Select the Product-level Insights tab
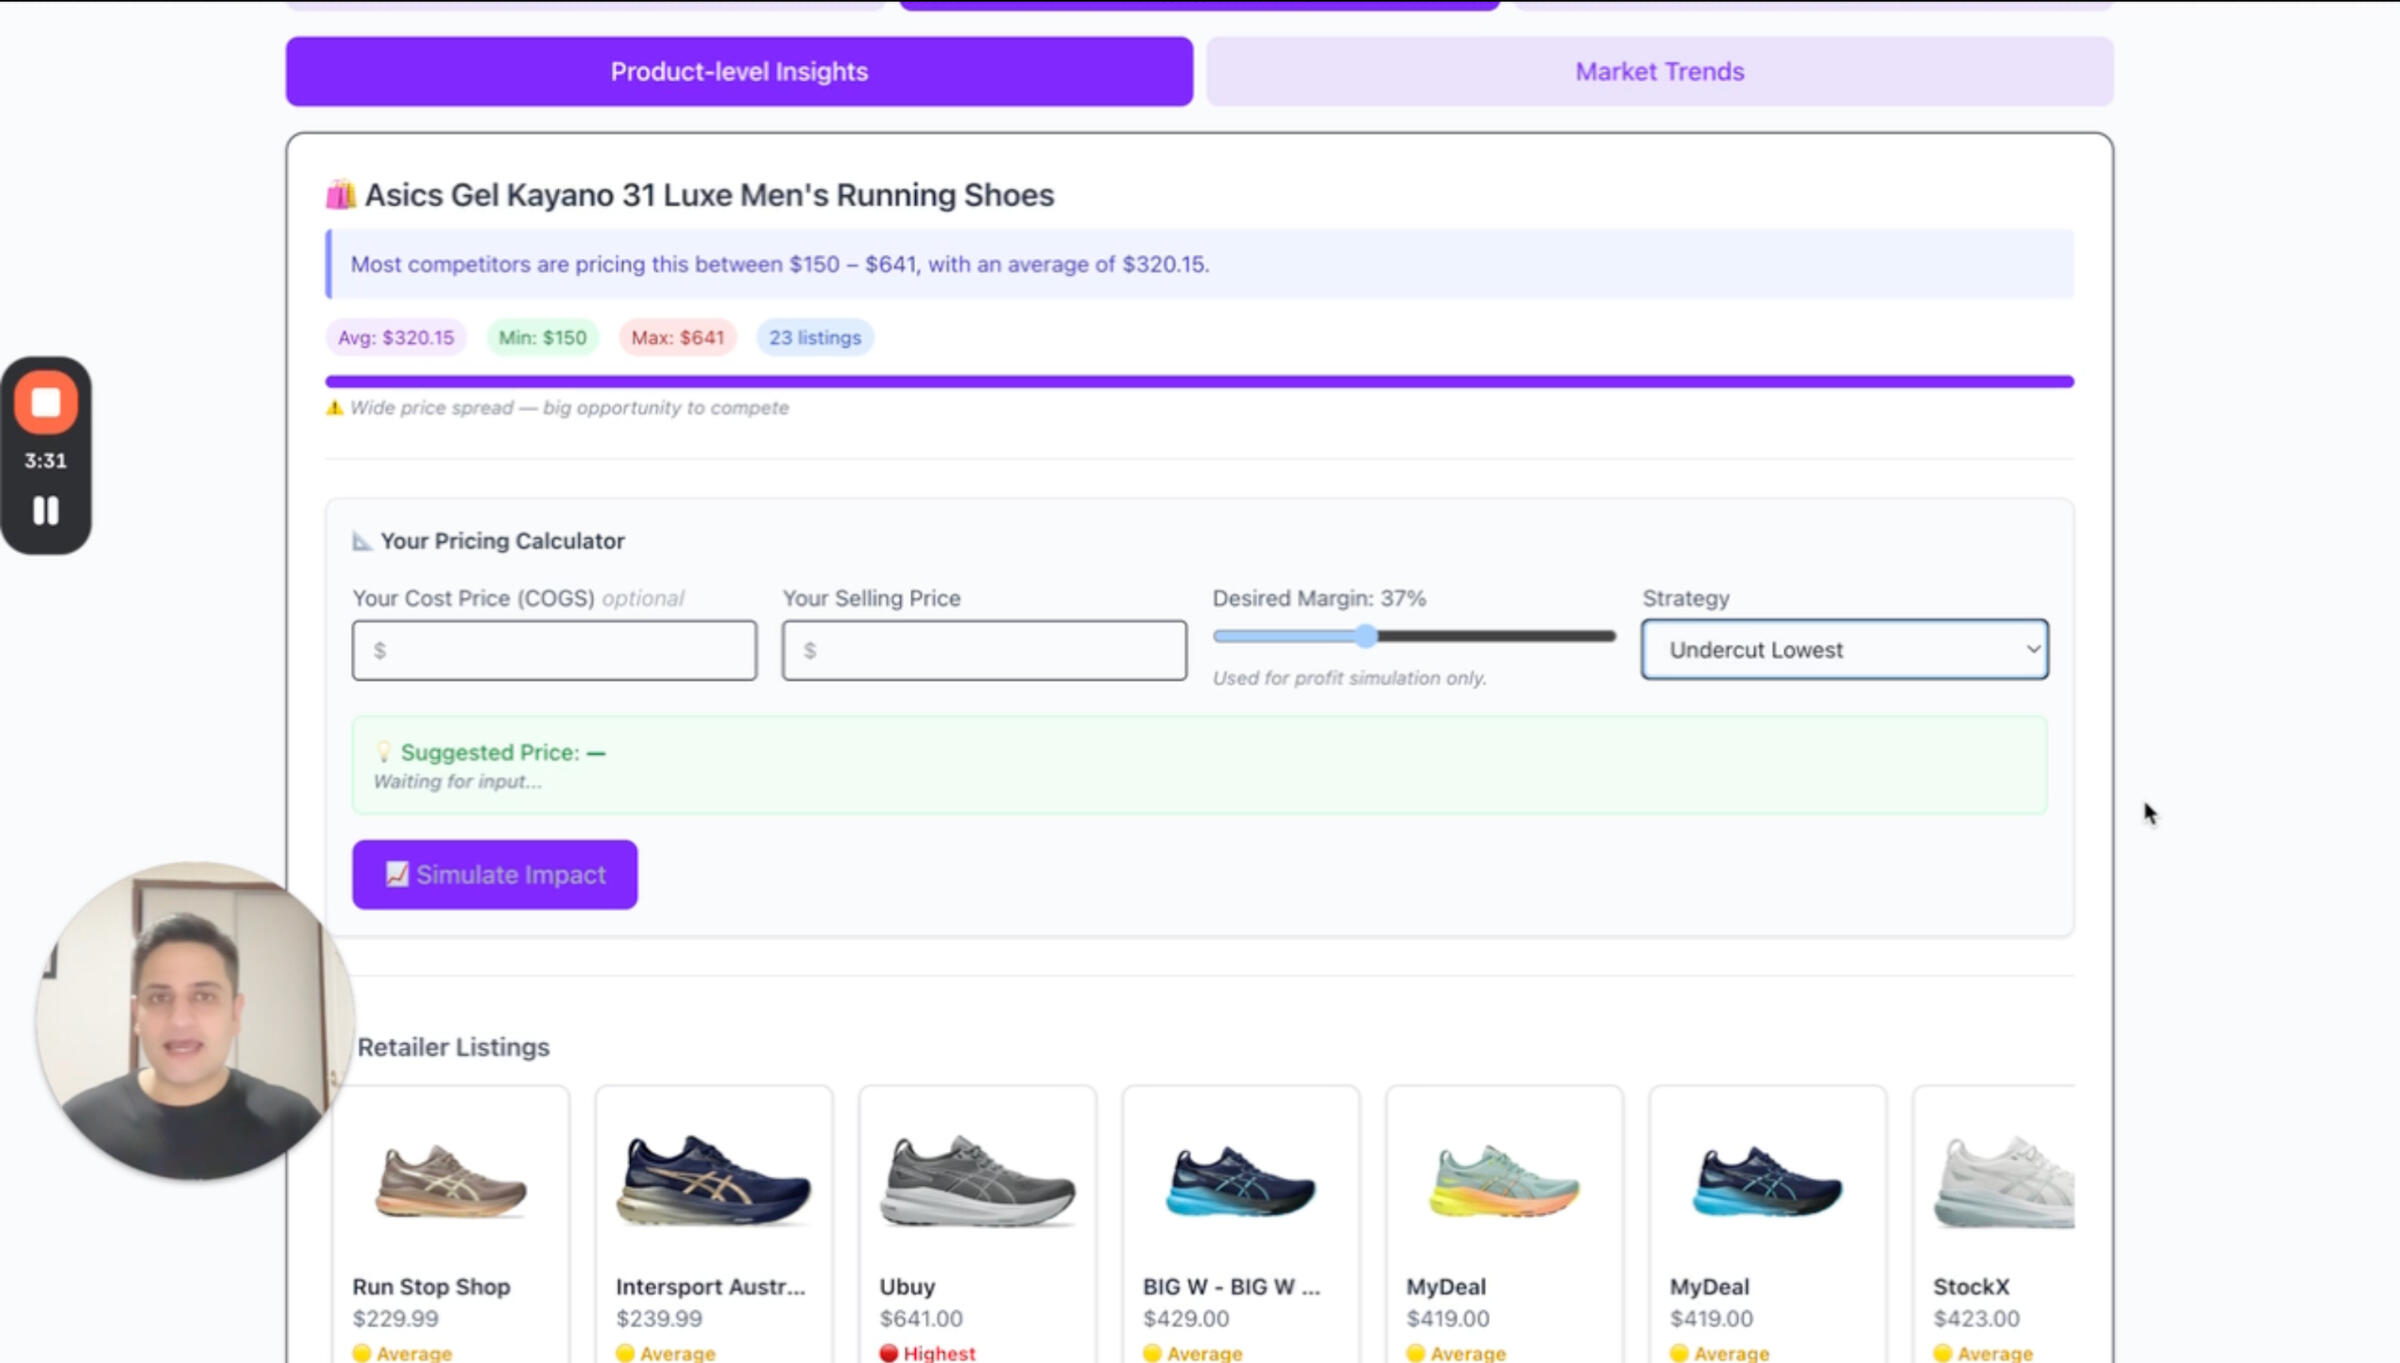 [739, 72]
